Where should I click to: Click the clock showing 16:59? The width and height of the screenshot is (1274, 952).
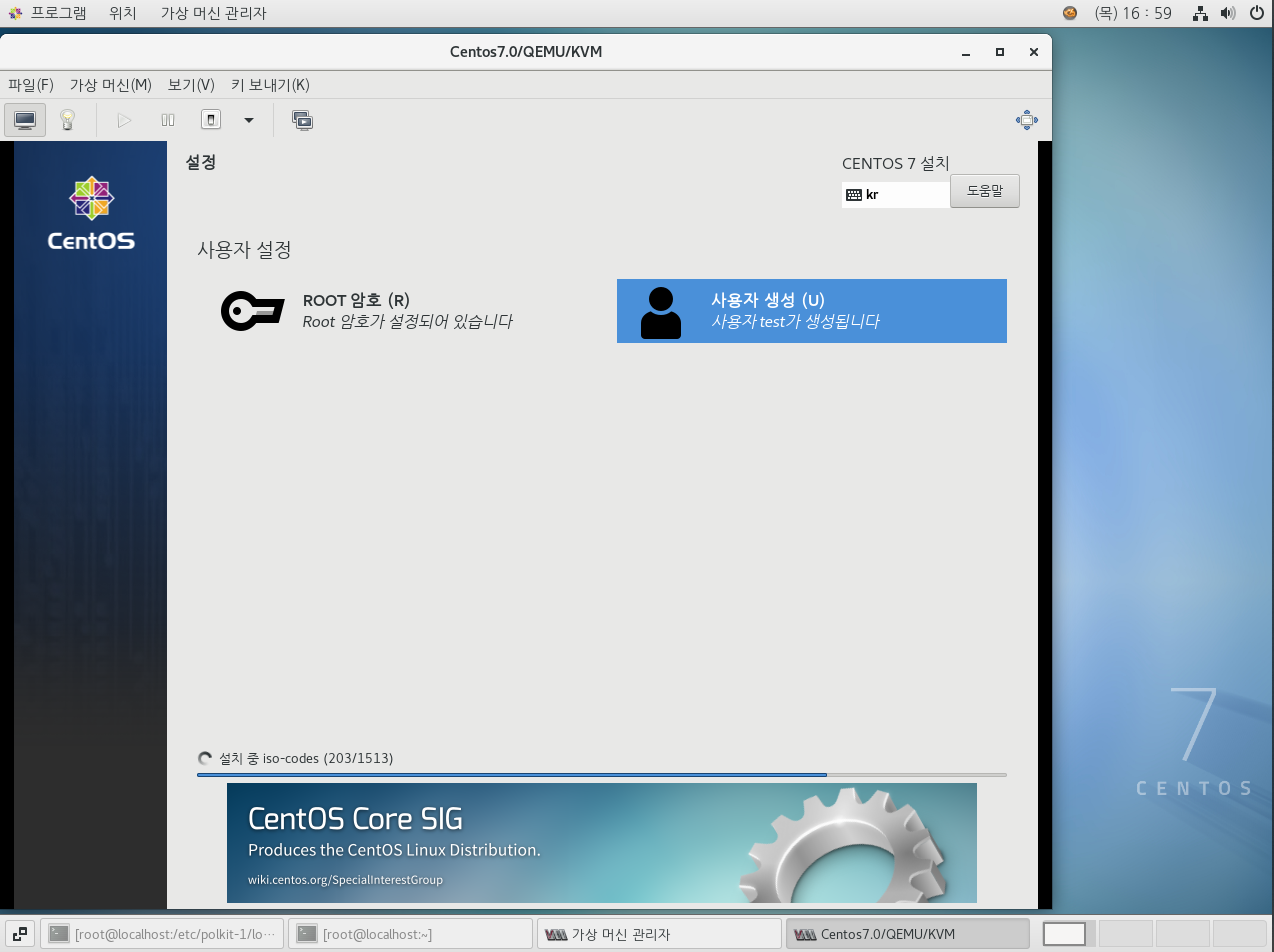pyautogui.click(x=1133, y=13)
